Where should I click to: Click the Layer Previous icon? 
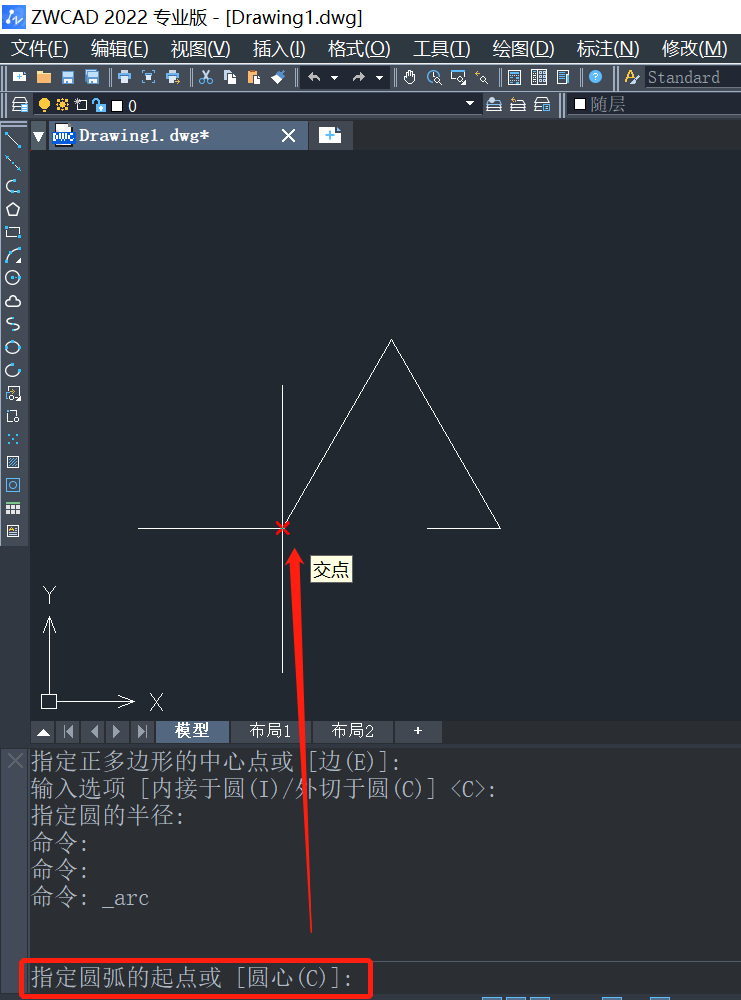[518, 105]
